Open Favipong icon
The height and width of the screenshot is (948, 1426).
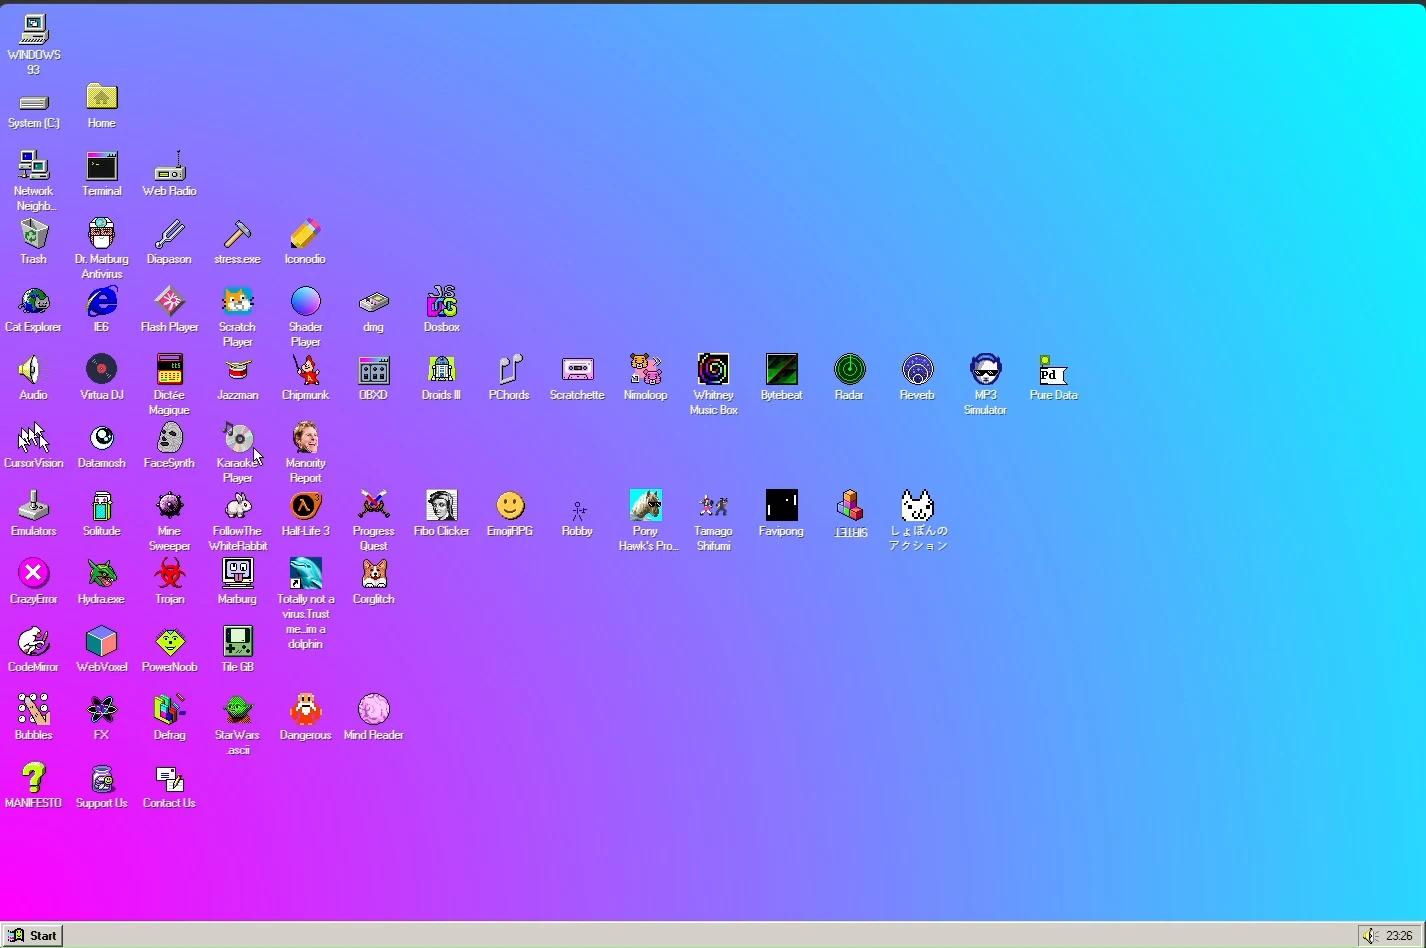781,506
